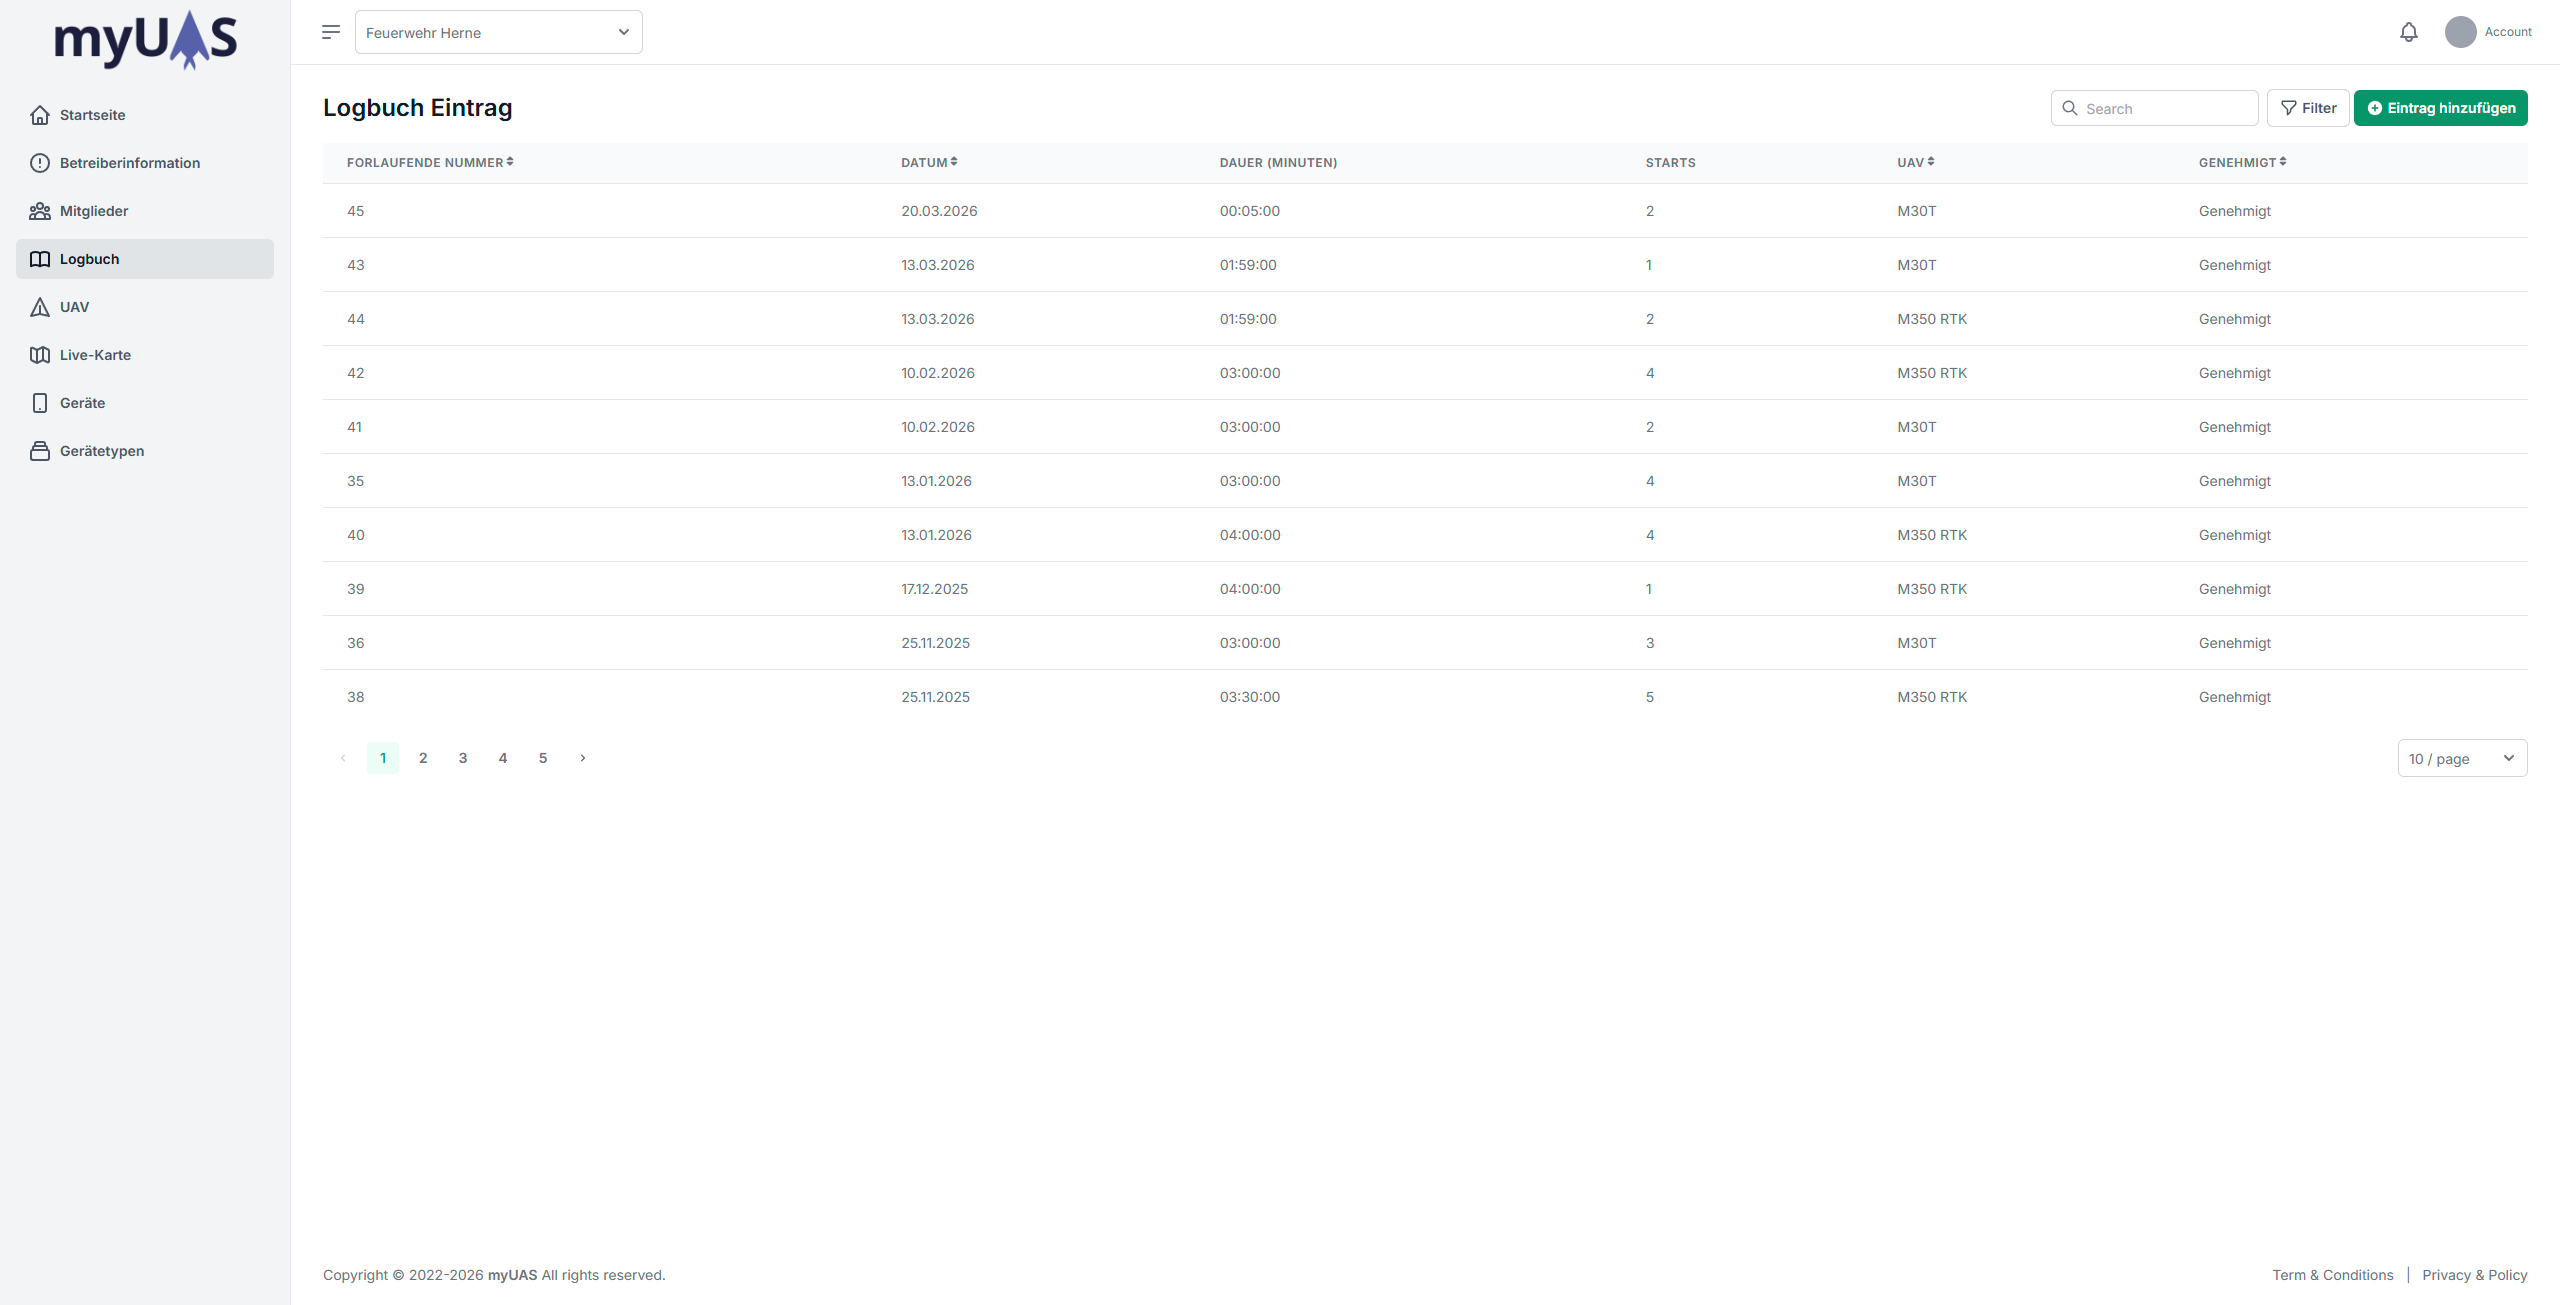Click the Account avatar circle
Viewport: 2560px width, 1305px height.
pyautogui.click(x=2460, y=32)
